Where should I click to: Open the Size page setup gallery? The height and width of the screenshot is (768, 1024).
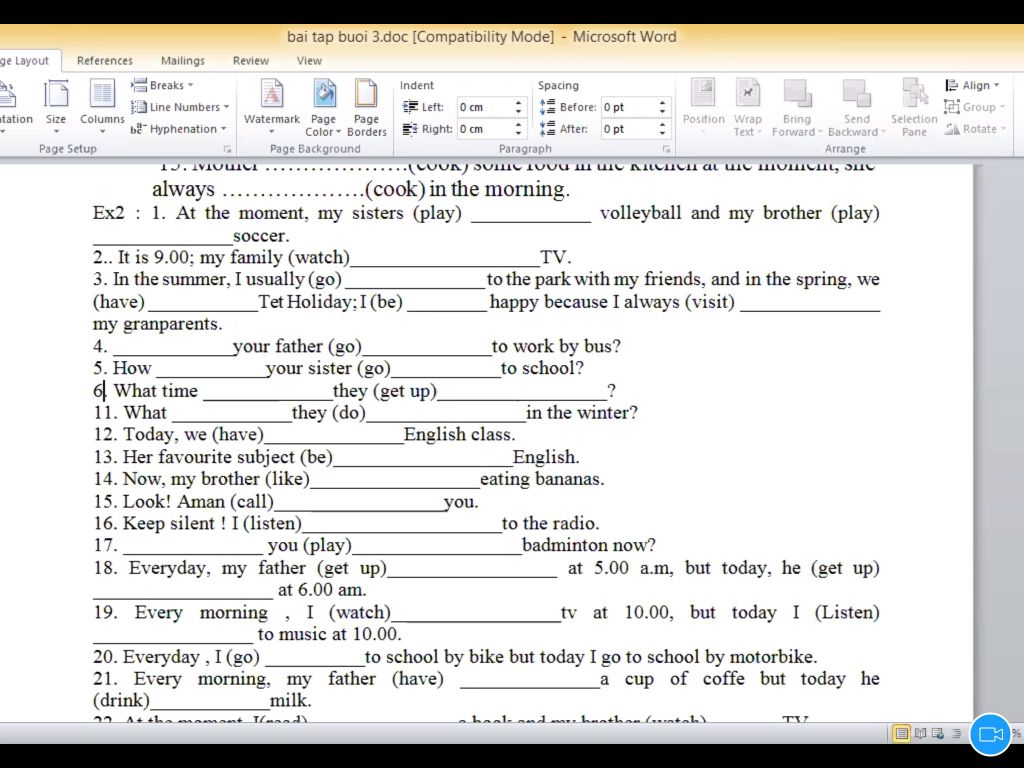tap(56, 106)
